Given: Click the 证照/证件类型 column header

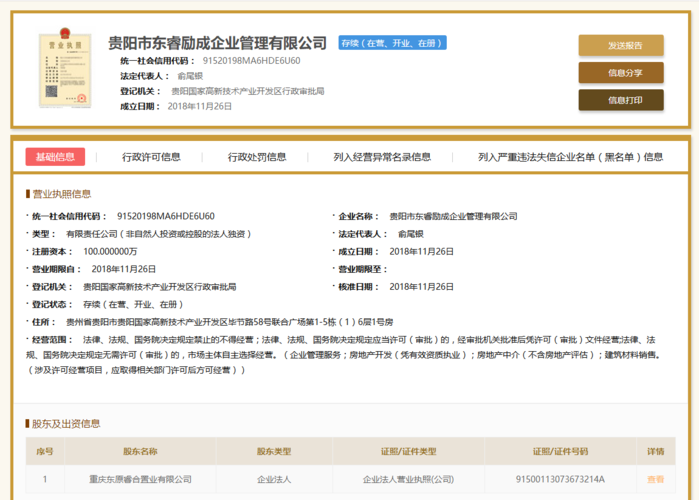Looking at the screenshot, I should [408, 451].
